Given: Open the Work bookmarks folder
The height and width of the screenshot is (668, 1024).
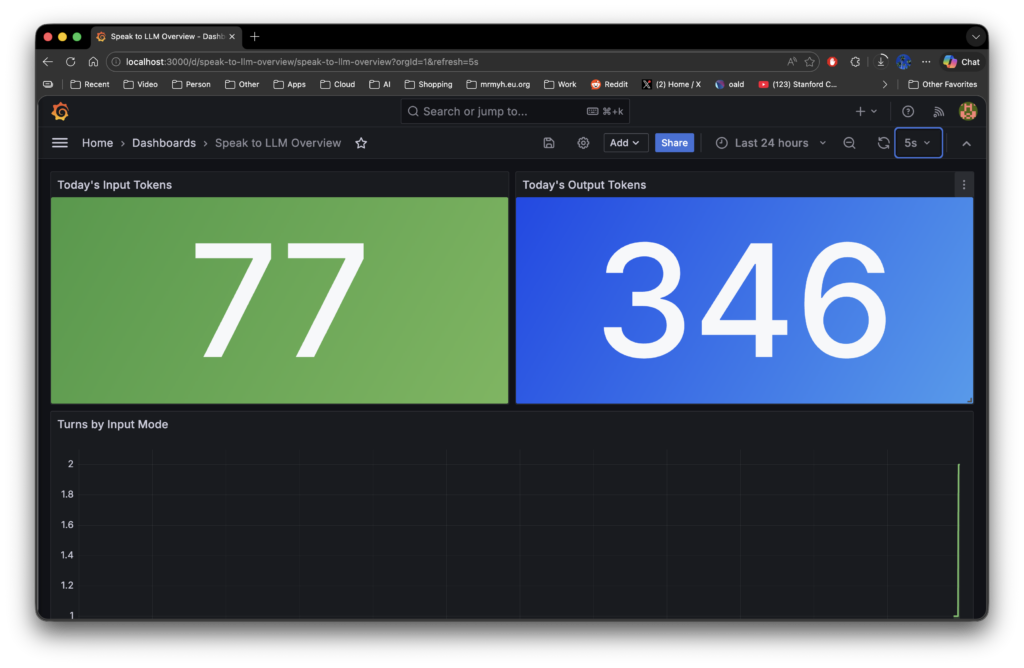Looking at the screenshot, I should pyautogui.click(x=559, y=85).
